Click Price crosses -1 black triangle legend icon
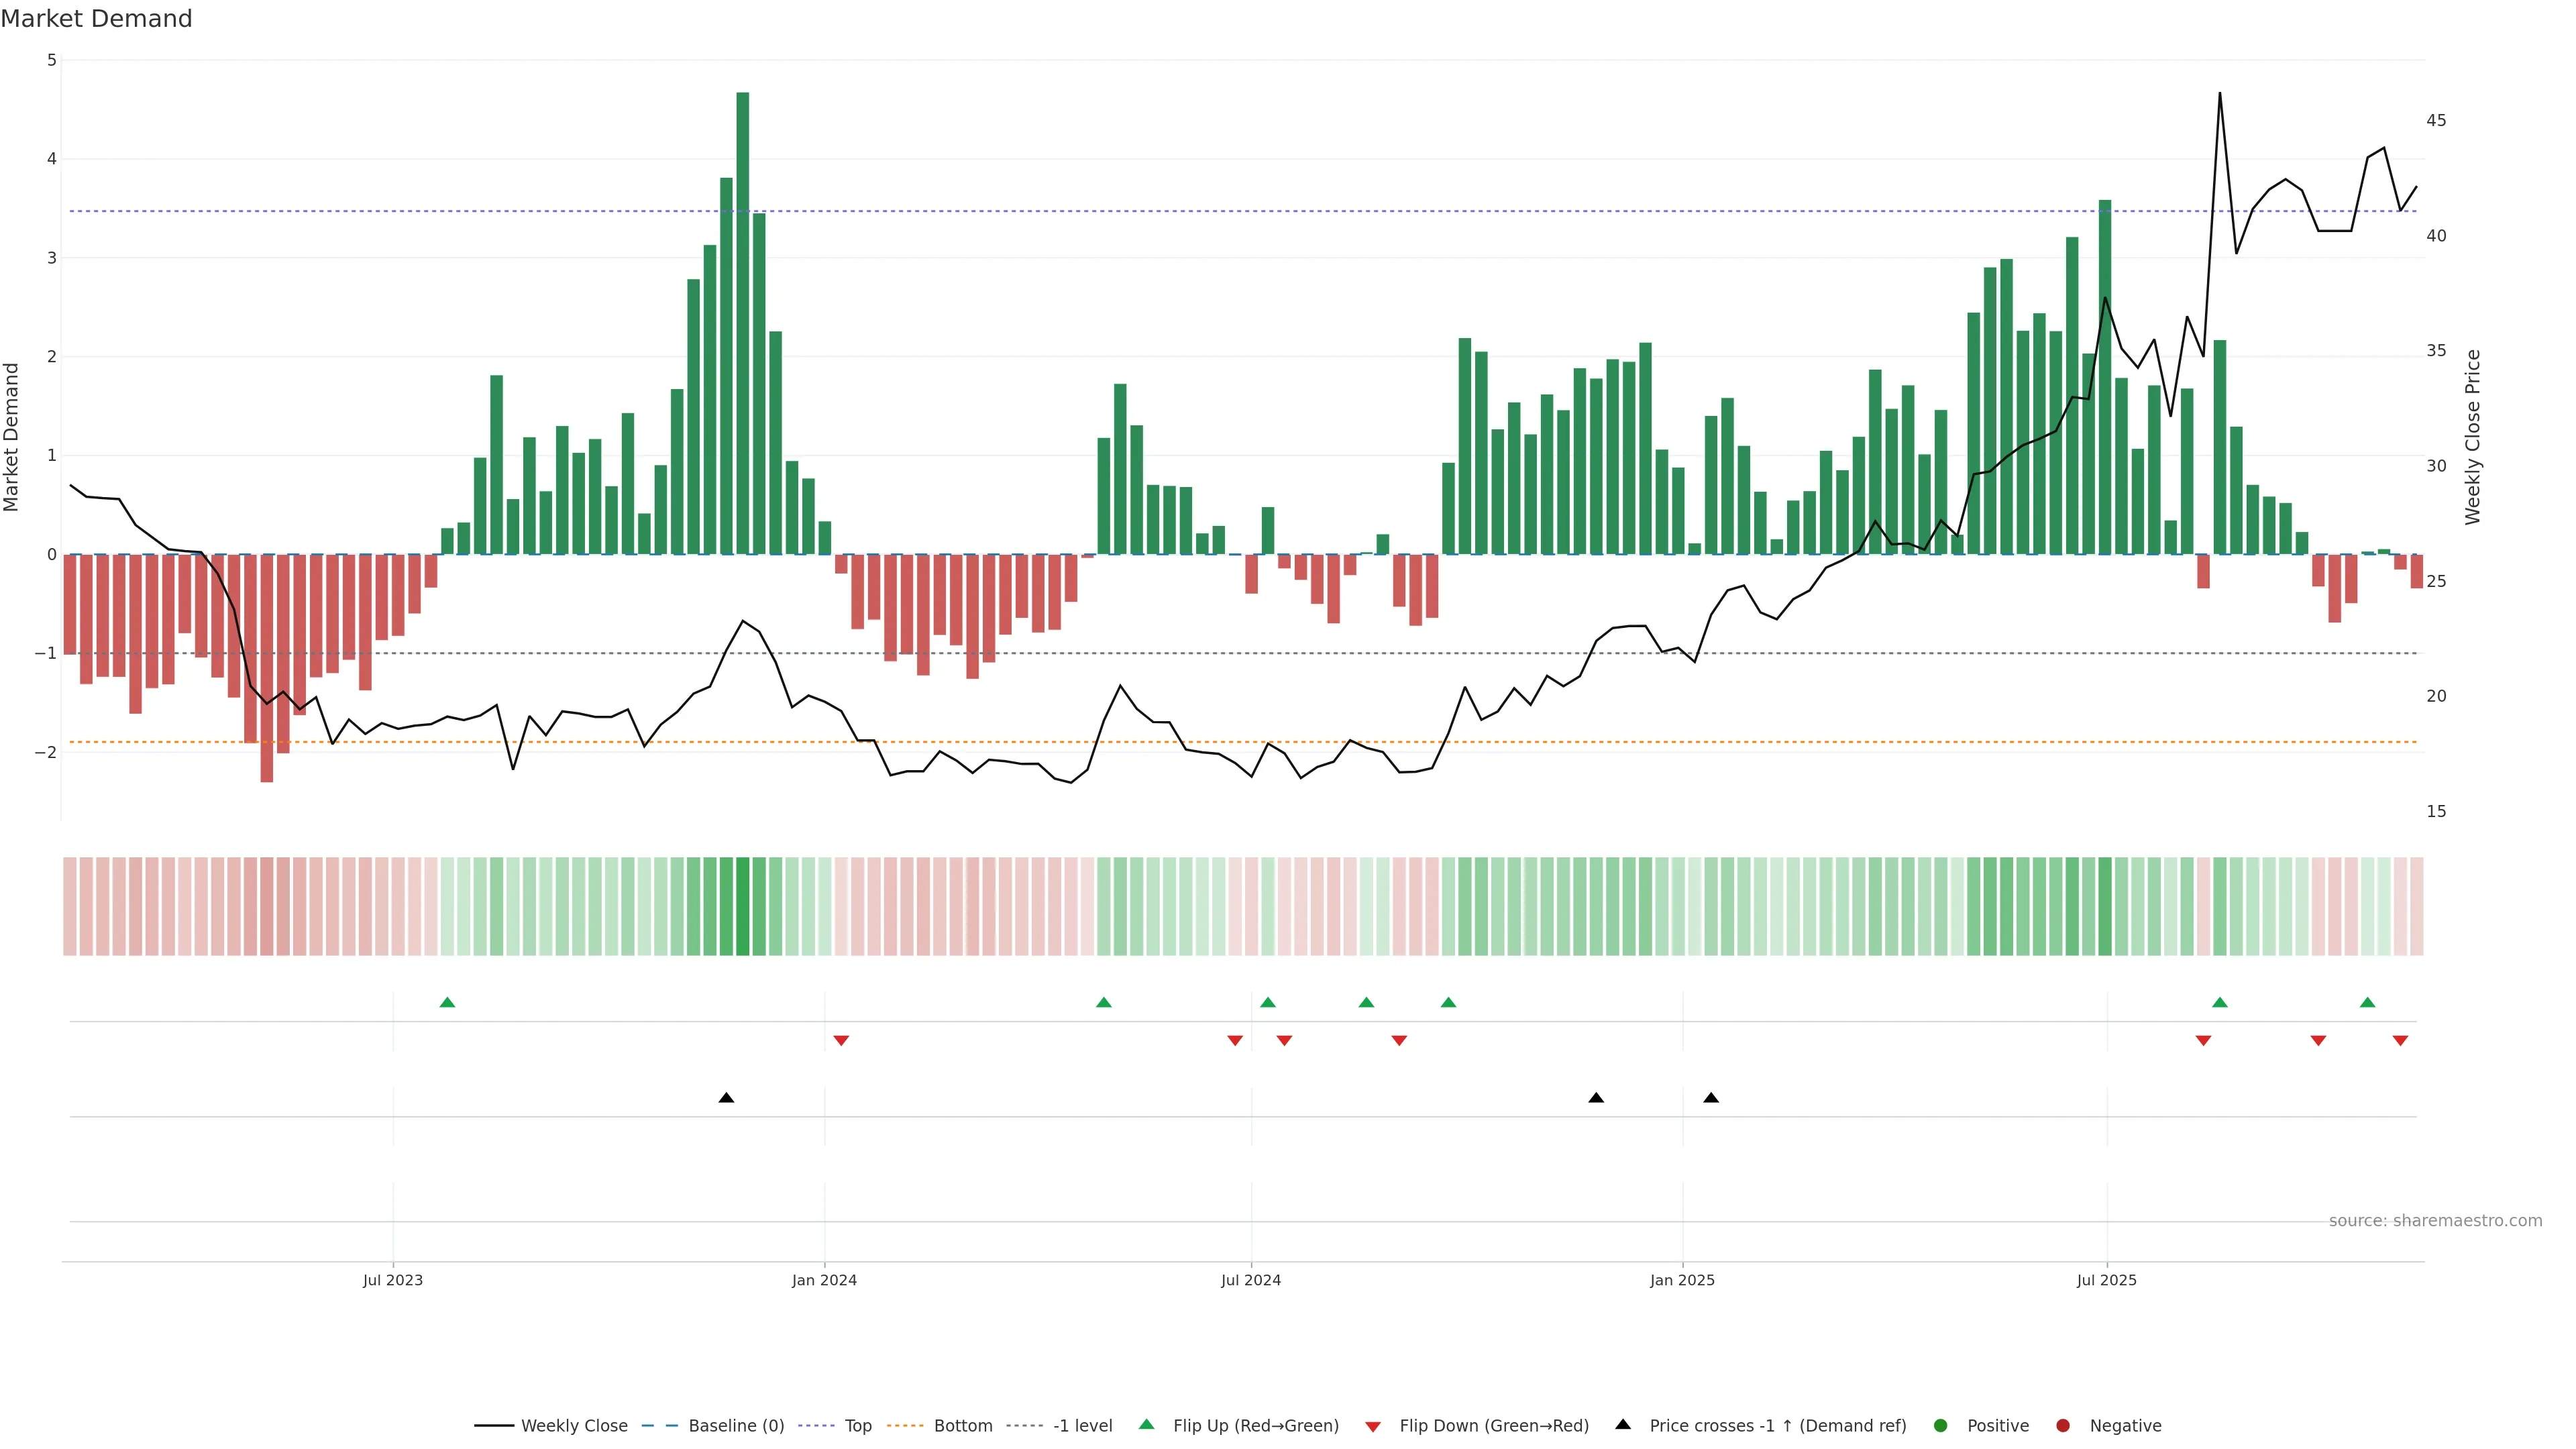Image resolution: width=2576 pixels, height=1449 pixels. coord(1623,1424)
